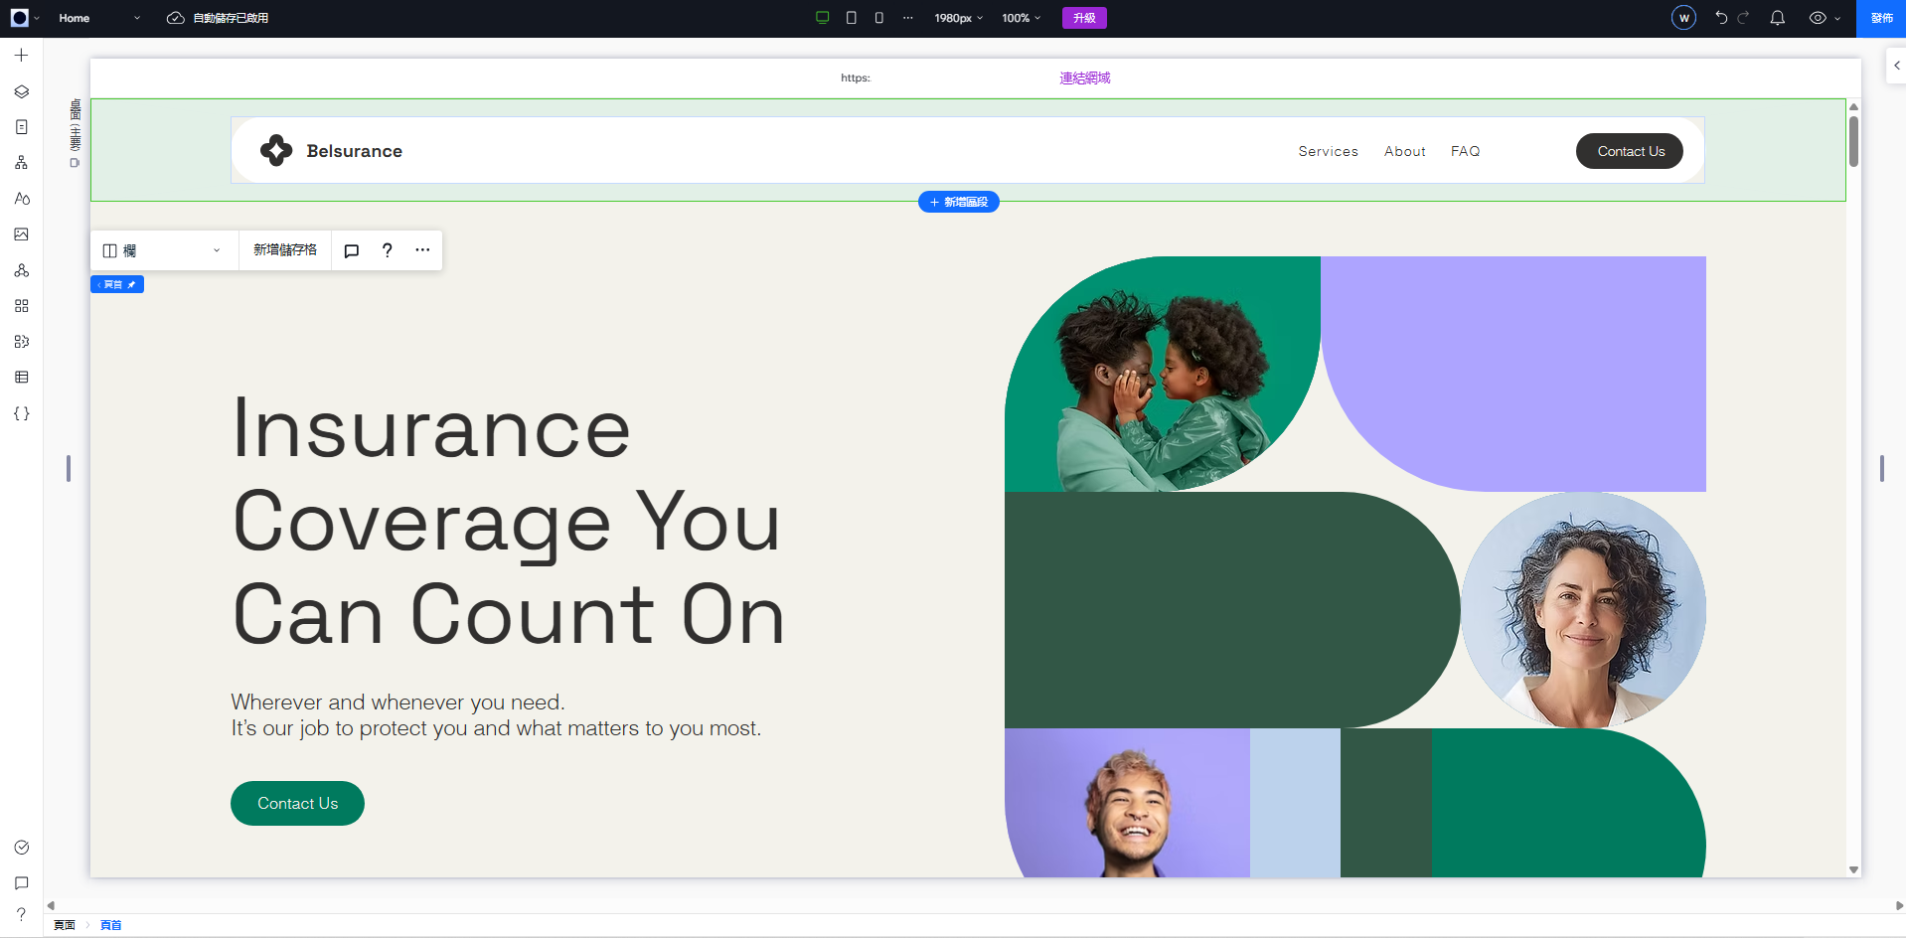Open the CMS table icon

tap(21, 377)
